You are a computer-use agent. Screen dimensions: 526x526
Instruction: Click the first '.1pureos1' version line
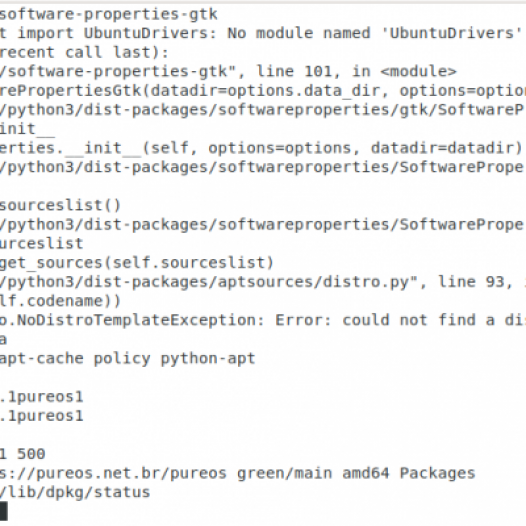pos(41,397)
